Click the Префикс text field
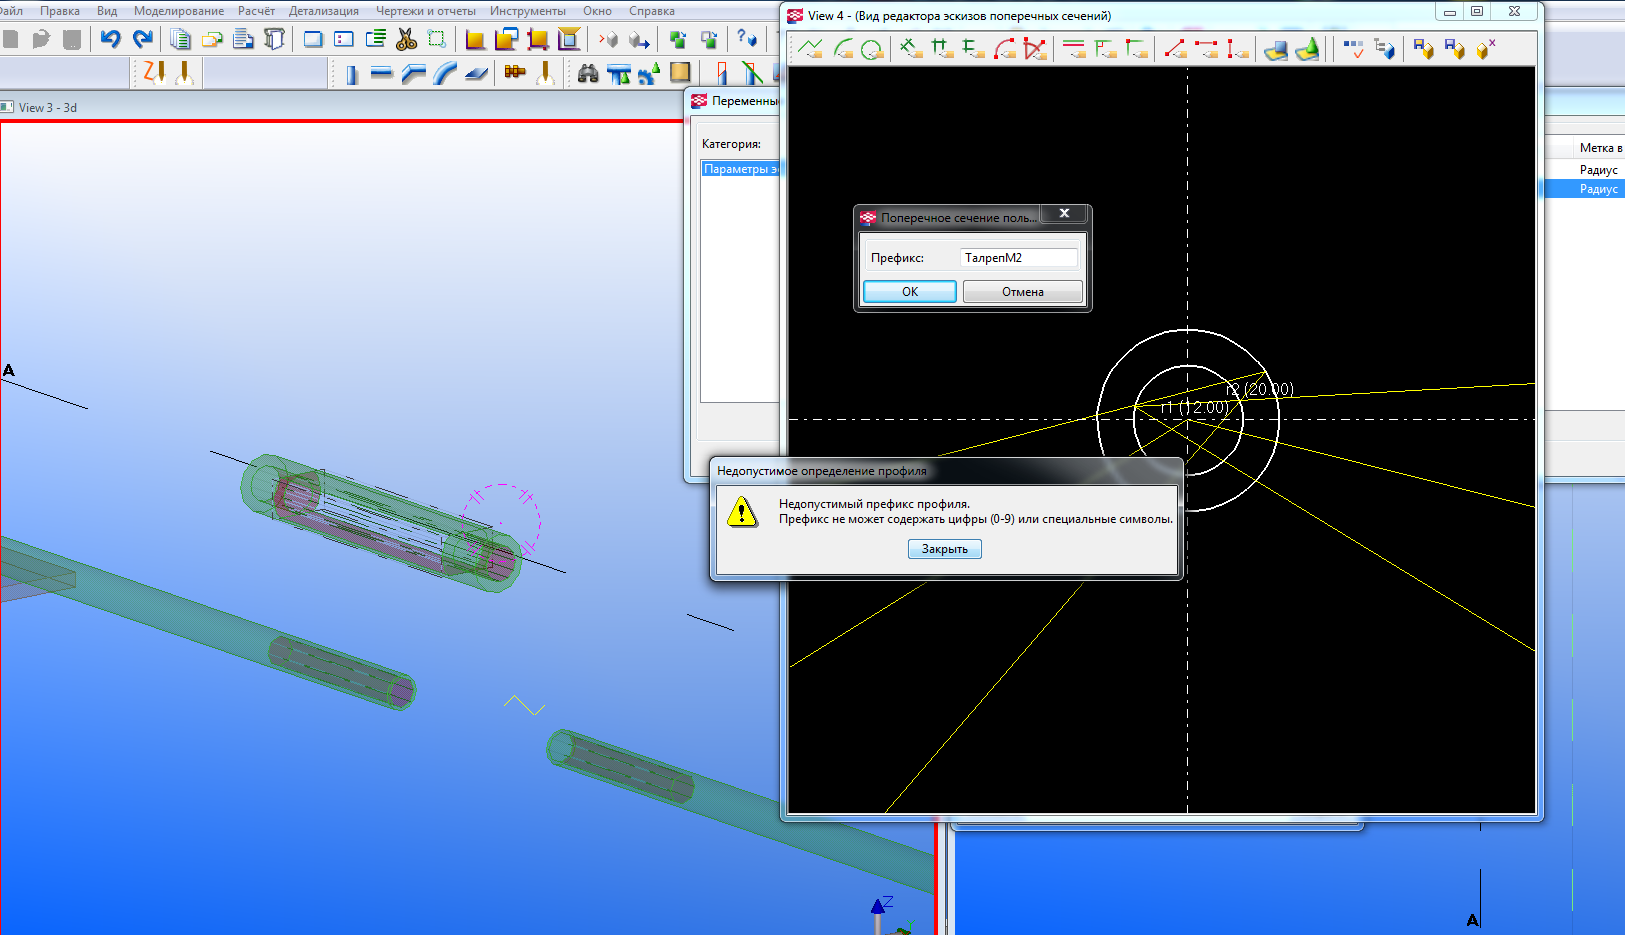The width and height of the screenshot is (1625, 935). click(x=1018, y=258)
